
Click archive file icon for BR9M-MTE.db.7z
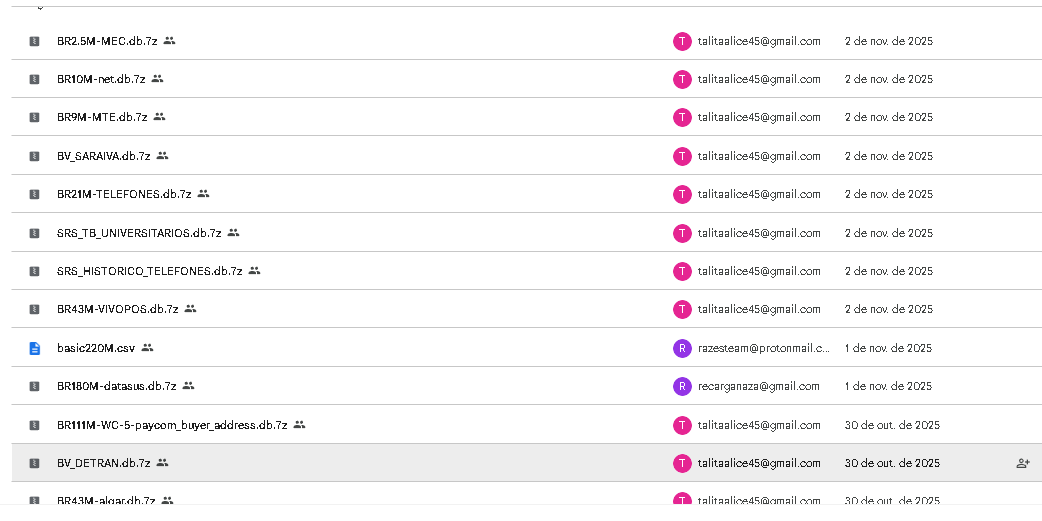coord(35,117)
